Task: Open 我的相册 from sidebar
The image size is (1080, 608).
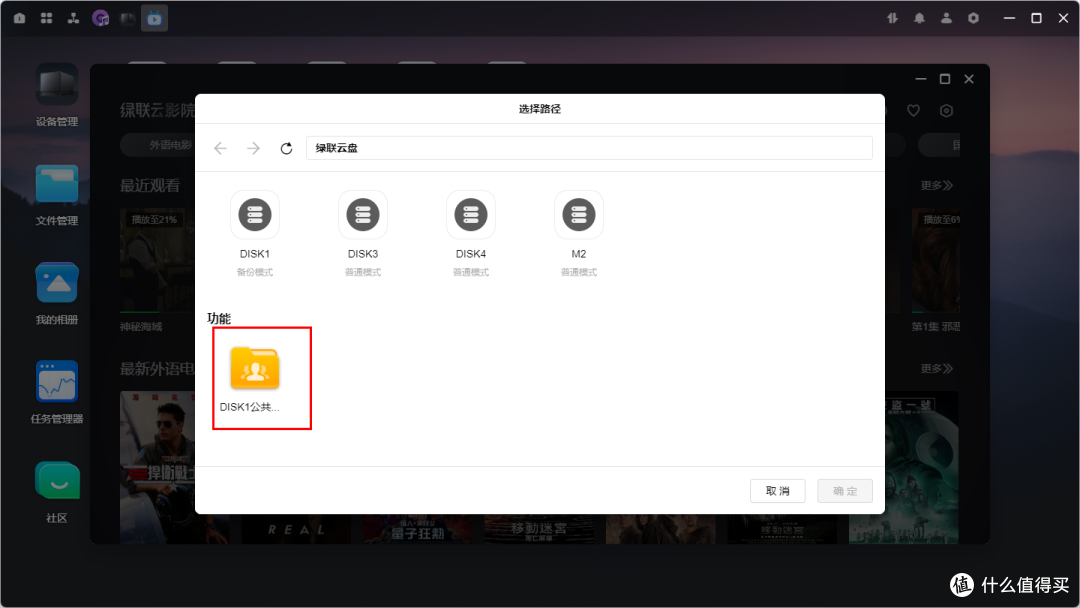Action: [56, 294]
